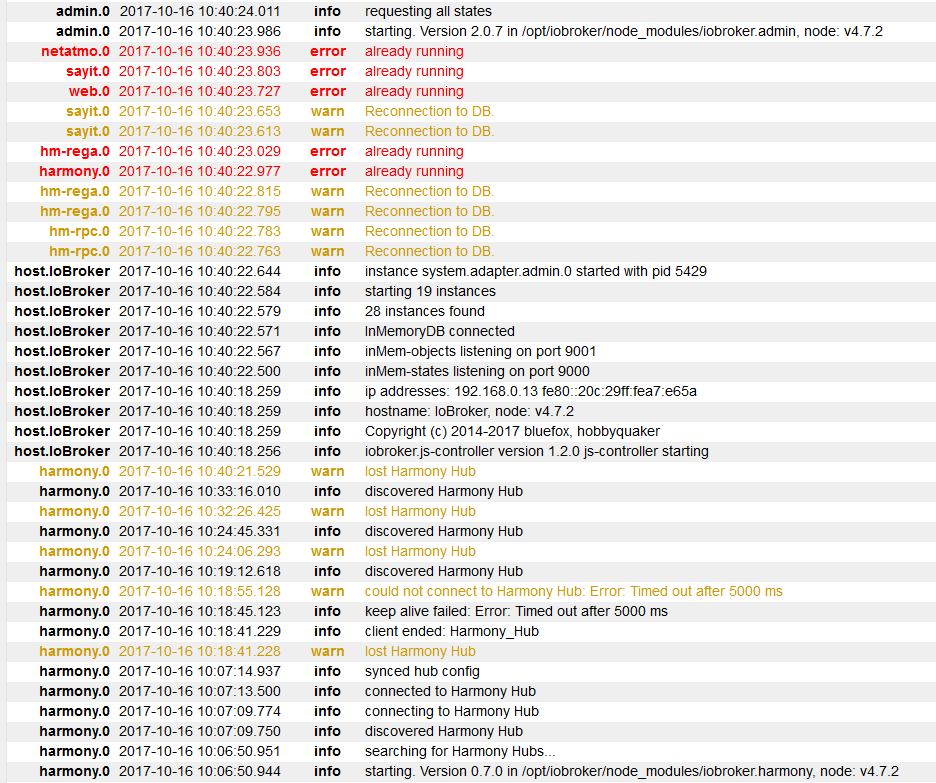Click the sayit.0 entry at 10:40:23.653
936x783 pixels.
tap(88, 111)
